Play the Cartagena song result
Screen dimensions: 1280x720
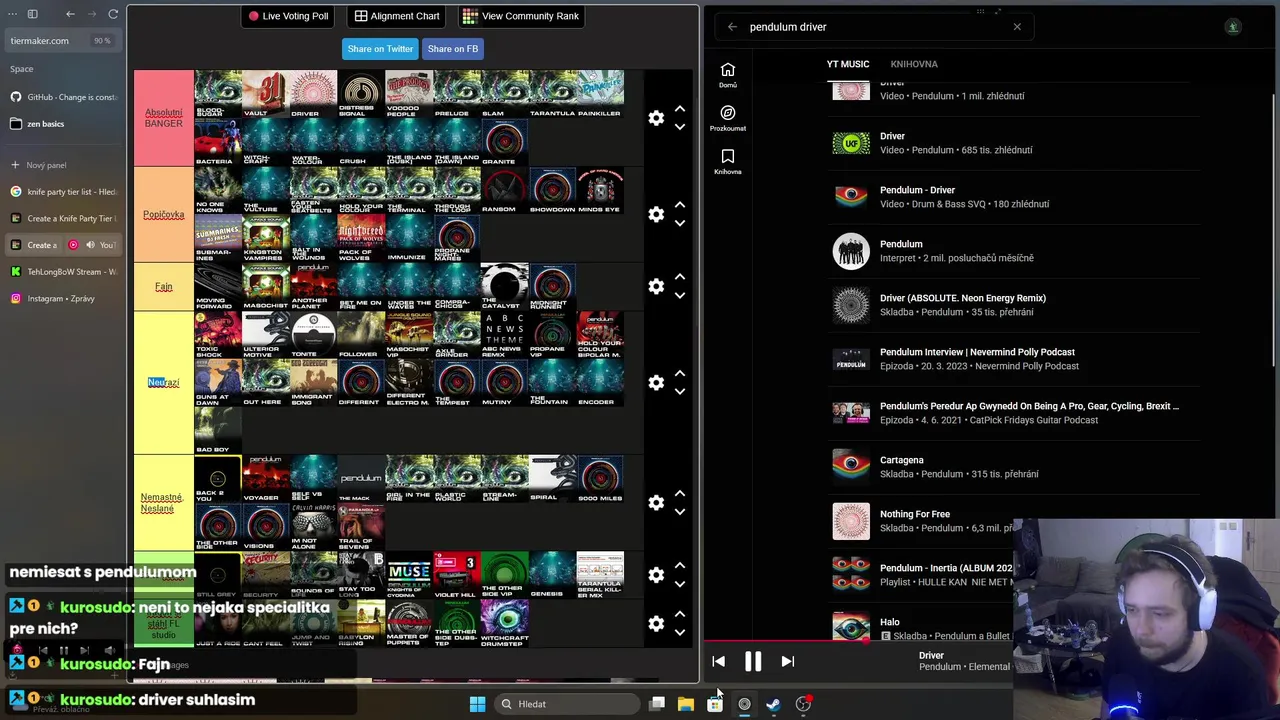click(x=1012, y=467)
